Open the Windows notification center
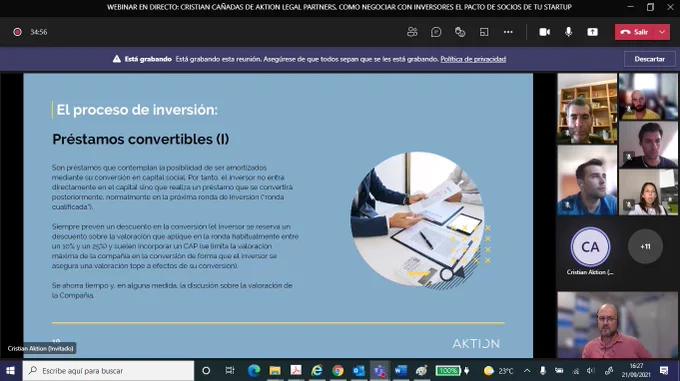Screen dimensions: 680x381 [664, 371]
